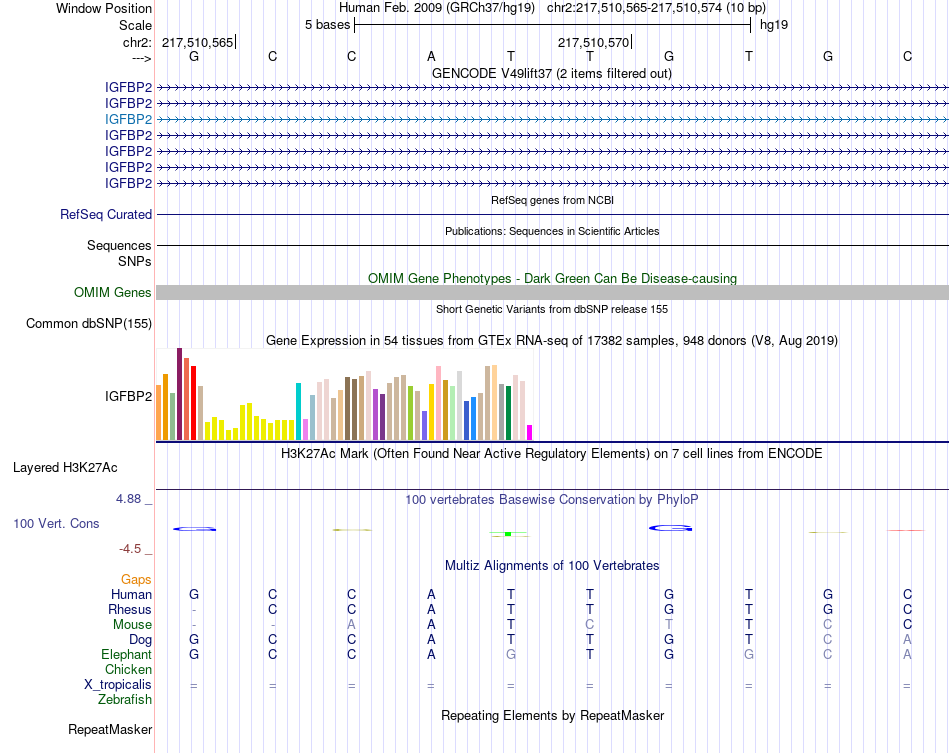Click the green PhyloP conservation mark
Screen dimensions: 950x753
(508, 534)
